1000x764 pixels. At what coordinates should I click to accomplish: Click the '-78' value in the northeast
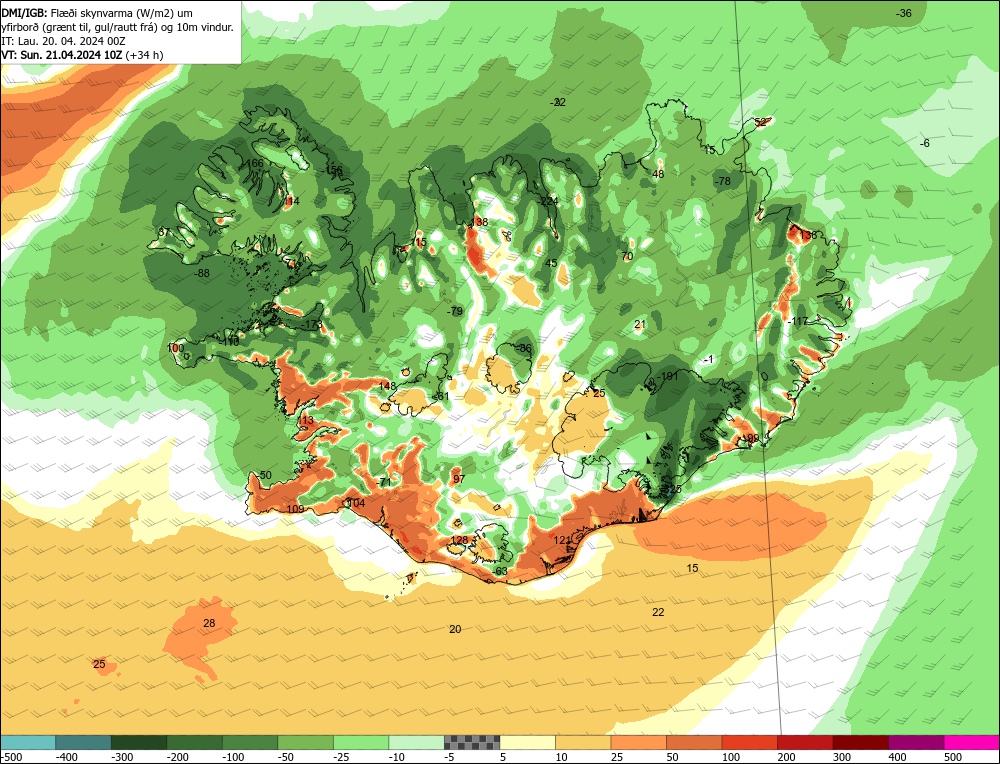pyautogui.click(x=723, y=181)
